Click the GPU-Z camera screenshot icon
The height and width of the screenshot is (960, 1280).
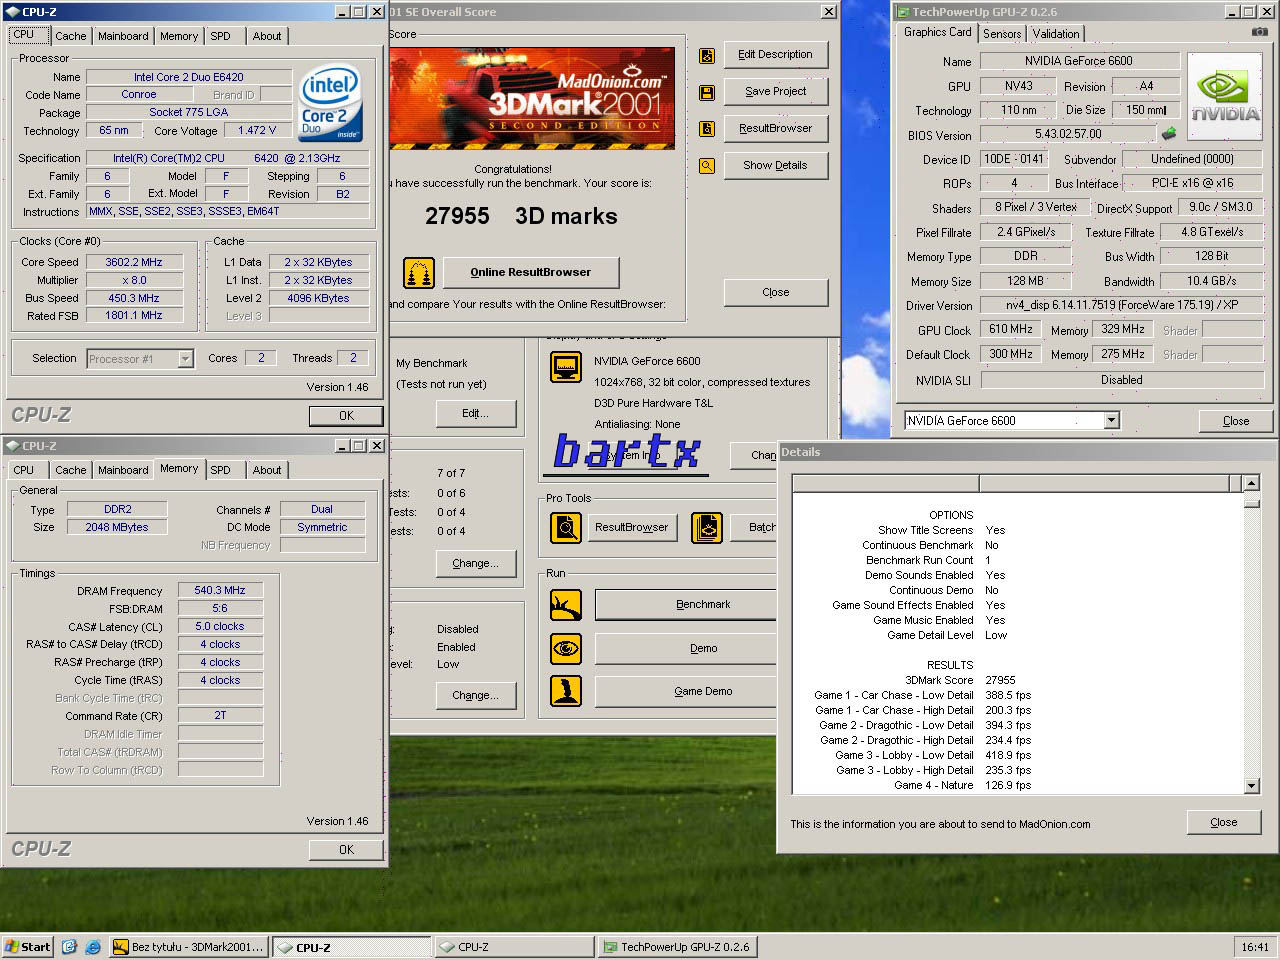coord(1259,32)
